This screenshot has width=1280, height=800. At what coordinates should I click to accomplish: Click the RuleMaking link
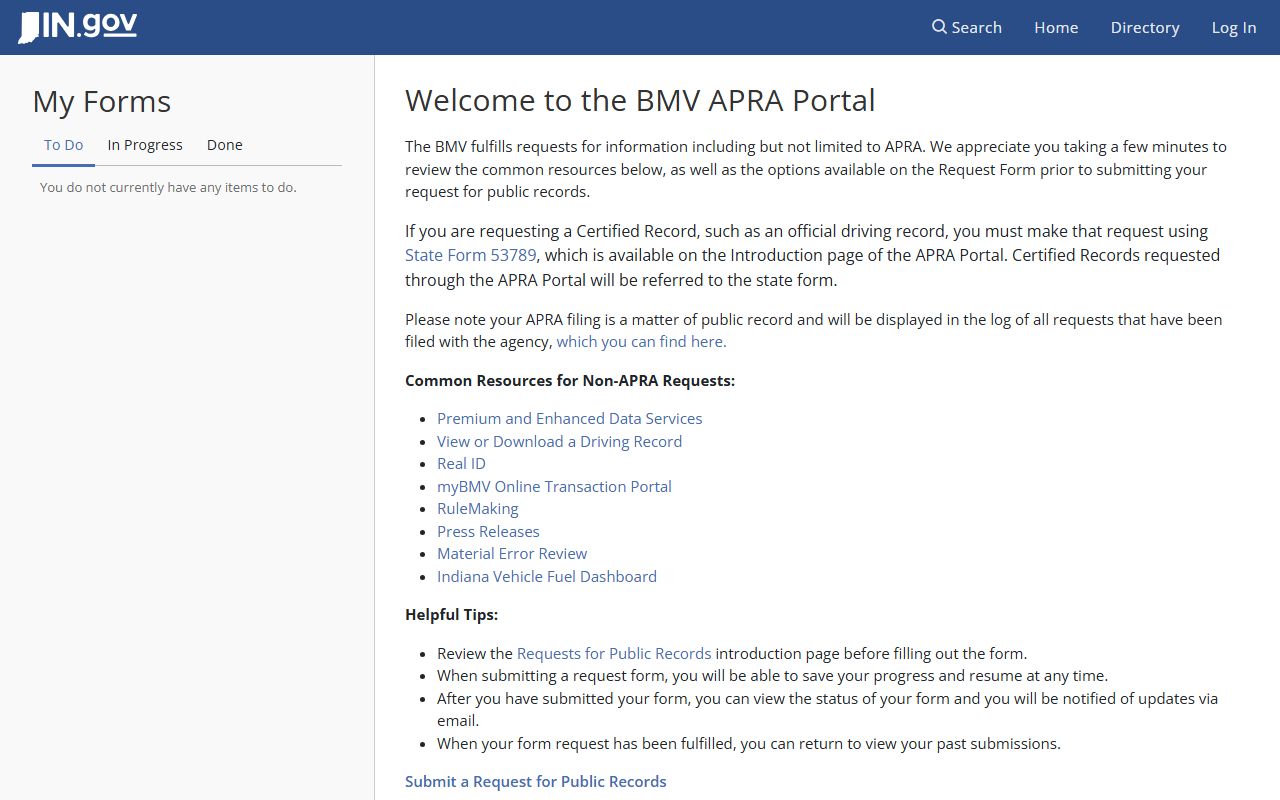pyautogui.click(x=478, y=509)
